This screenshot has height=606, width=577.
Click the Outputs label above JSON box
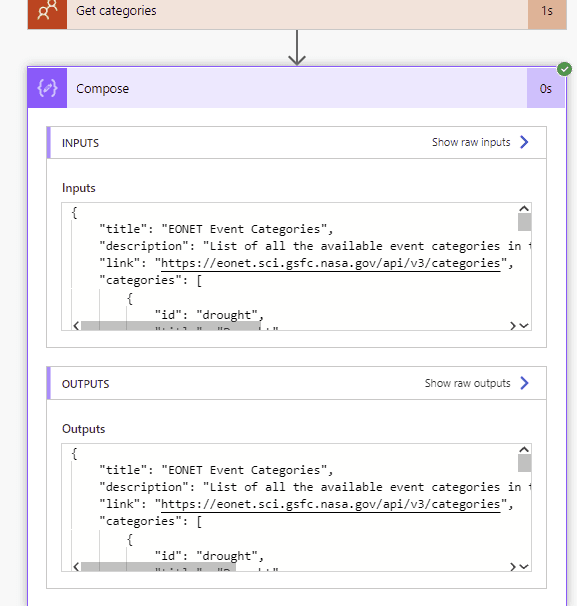tap(83, 429)
